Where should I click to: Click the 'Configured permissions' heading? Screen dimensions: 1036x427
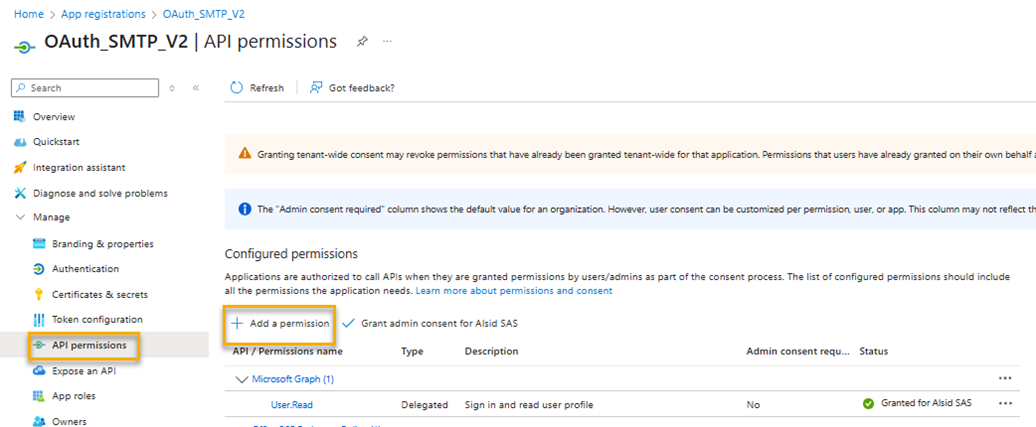(x=291, y=254)
